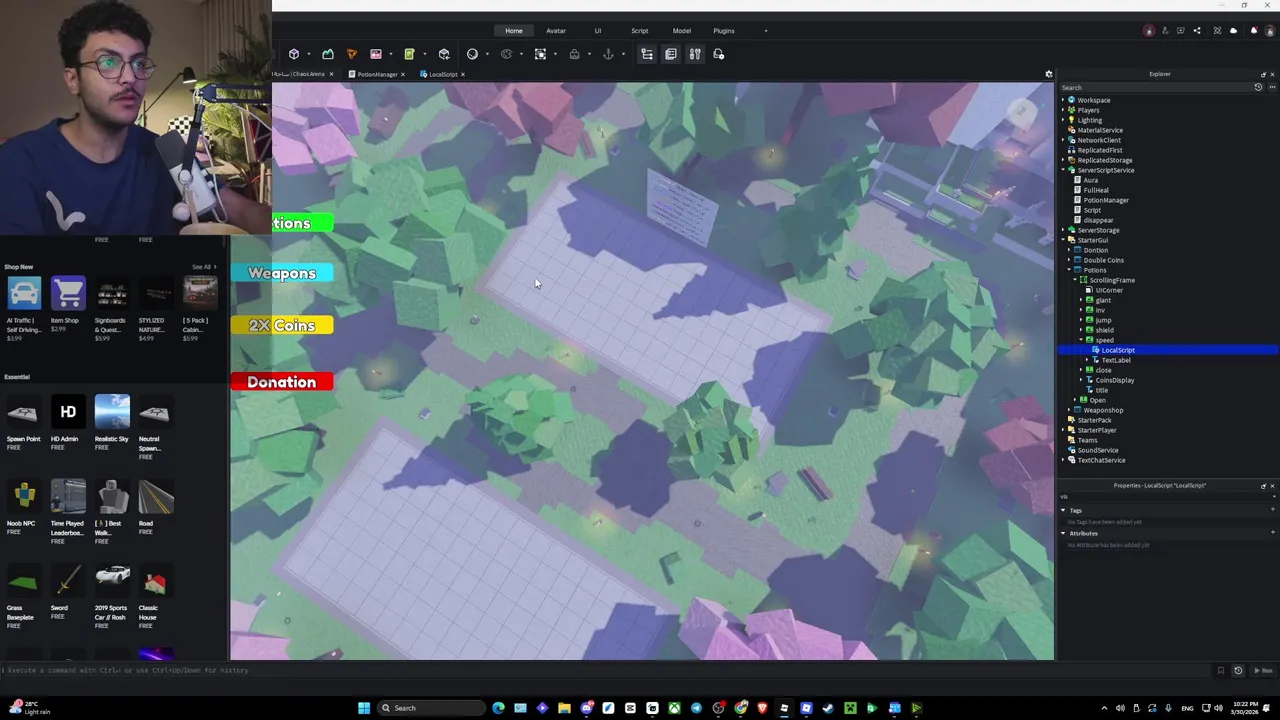Switch to the Script ribbon tab

tap(640, 31)
